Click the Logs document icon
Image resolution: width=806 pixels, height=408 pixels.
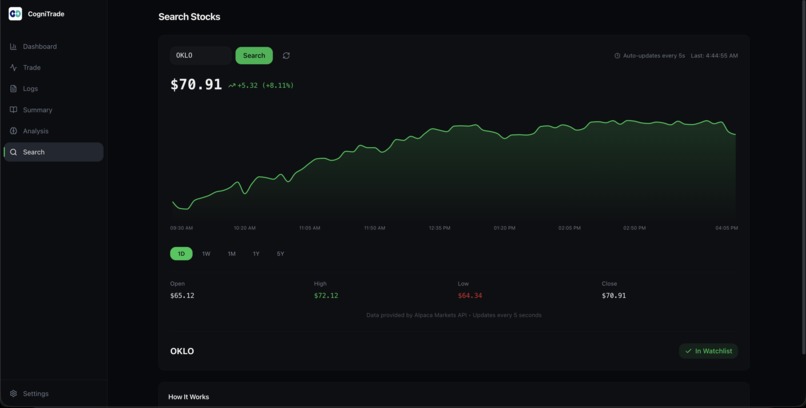[x=13, y=89]
